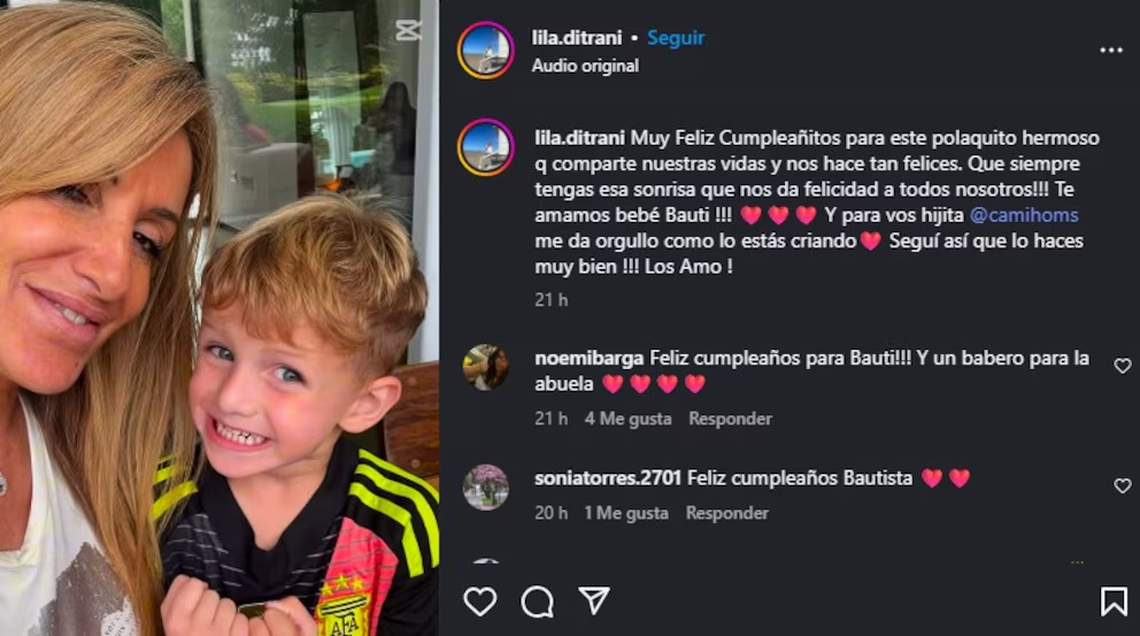Click the Seguir follow button

675,38
